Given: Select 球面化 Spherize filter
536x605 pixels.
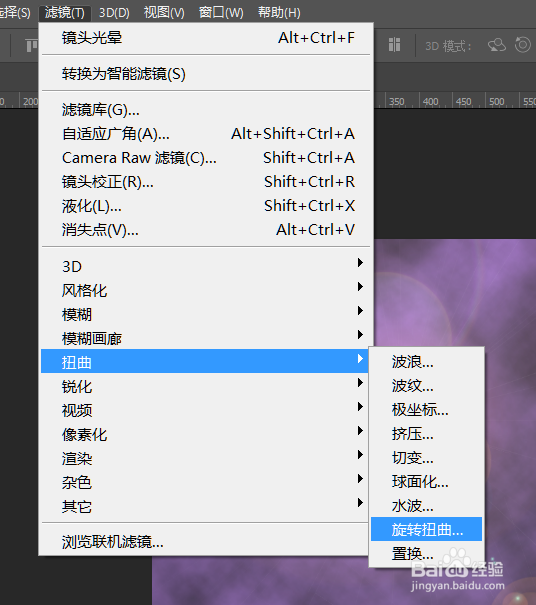Looking at the screenshot, I should [x=426, y=482].
